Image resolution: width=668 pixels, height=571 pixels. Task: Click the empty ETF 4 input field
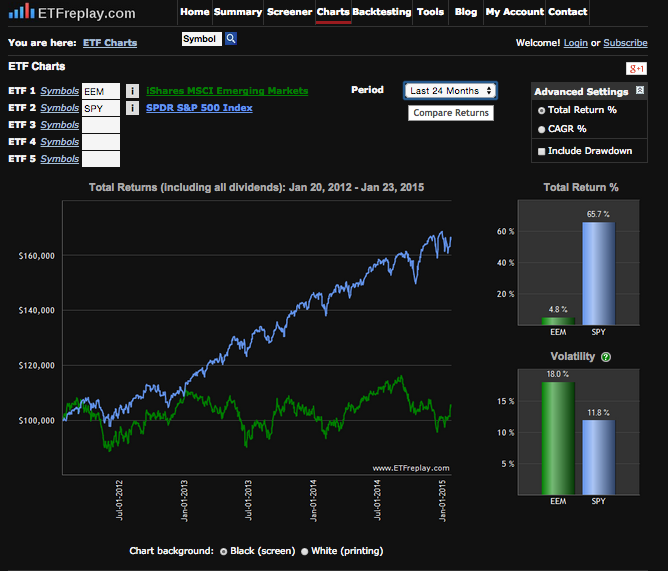101,142
